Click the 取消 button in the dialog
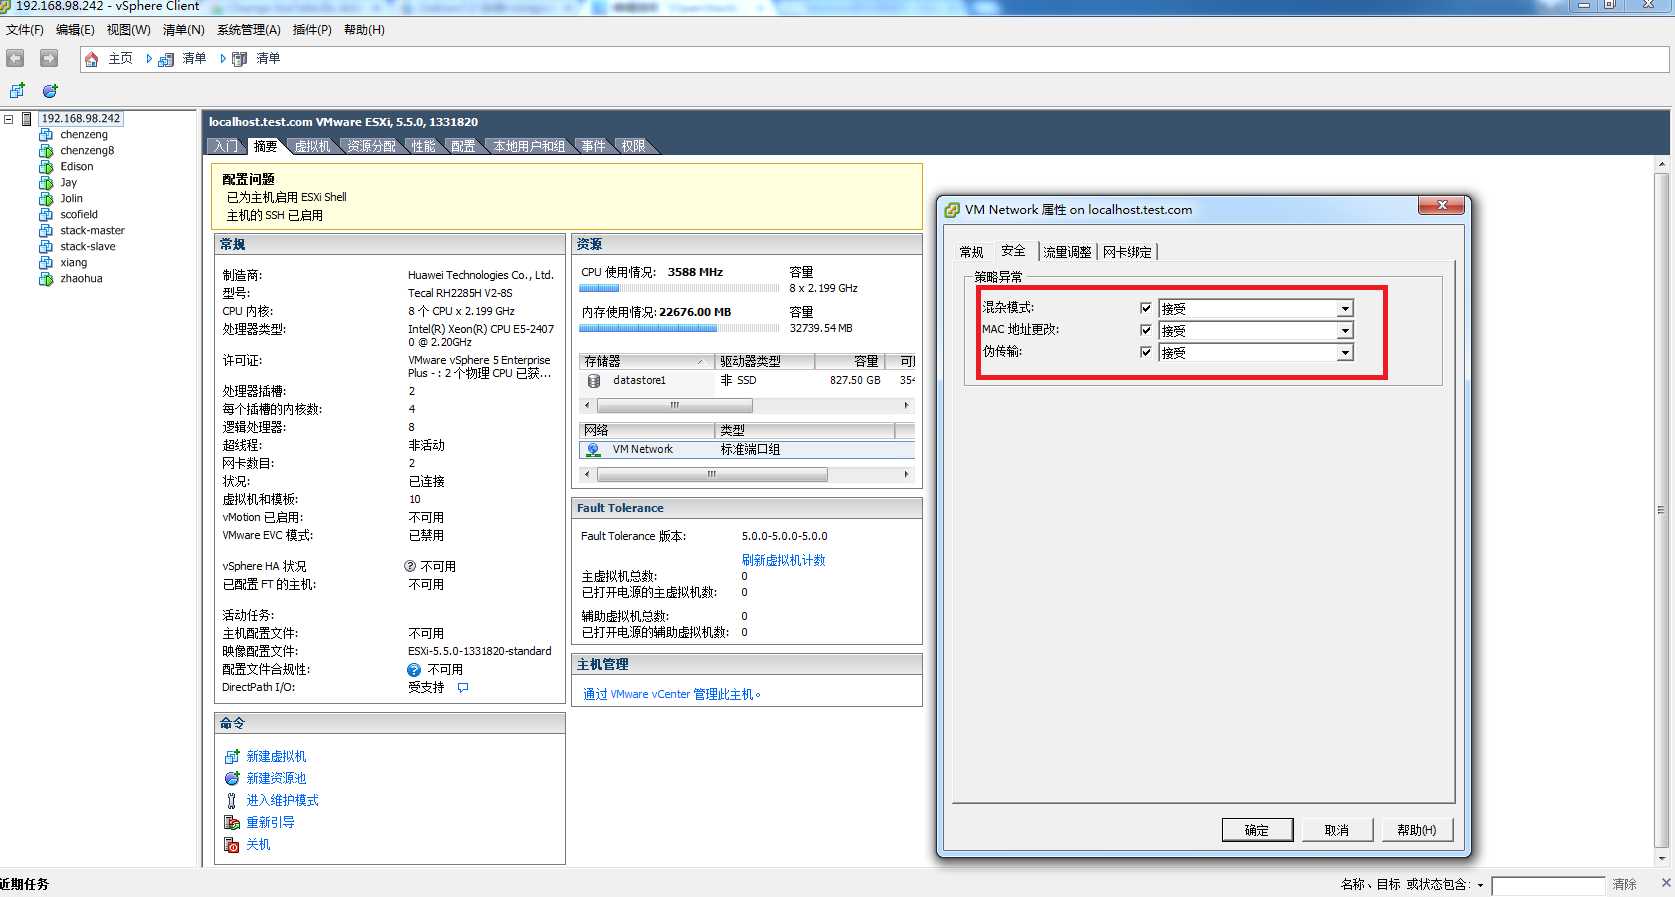 pyautogui.click(x=1337, y=830)
